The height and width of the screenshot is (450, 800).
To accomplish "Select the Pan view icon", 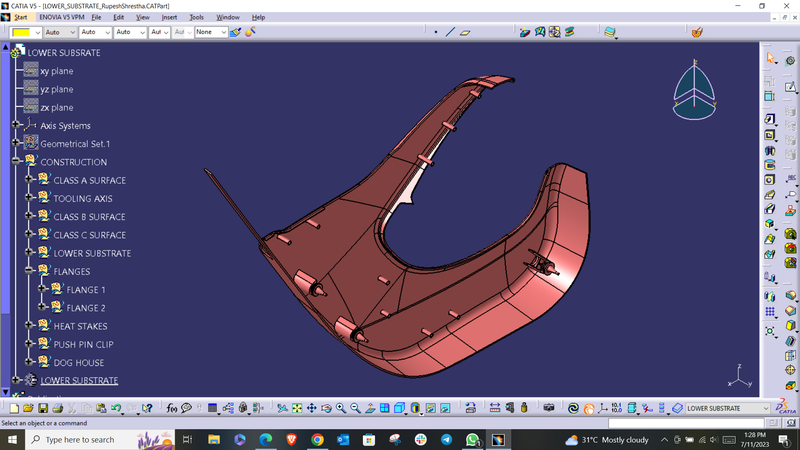I will (311, 408).
